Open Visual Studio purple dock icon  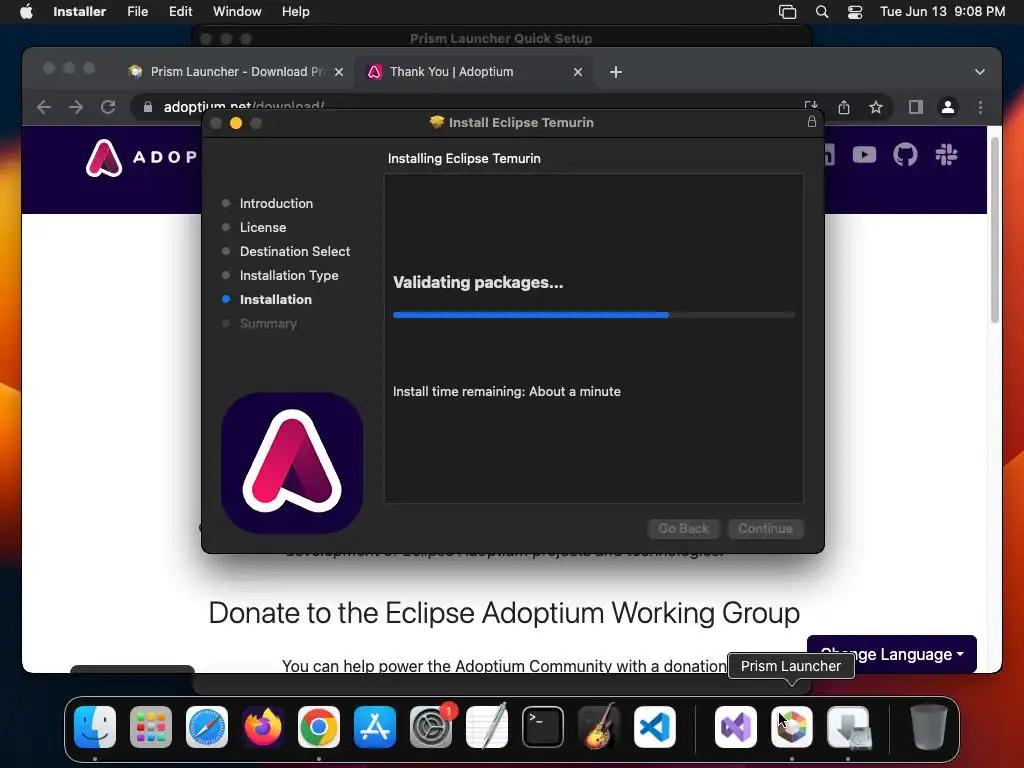tap(736, 727)
